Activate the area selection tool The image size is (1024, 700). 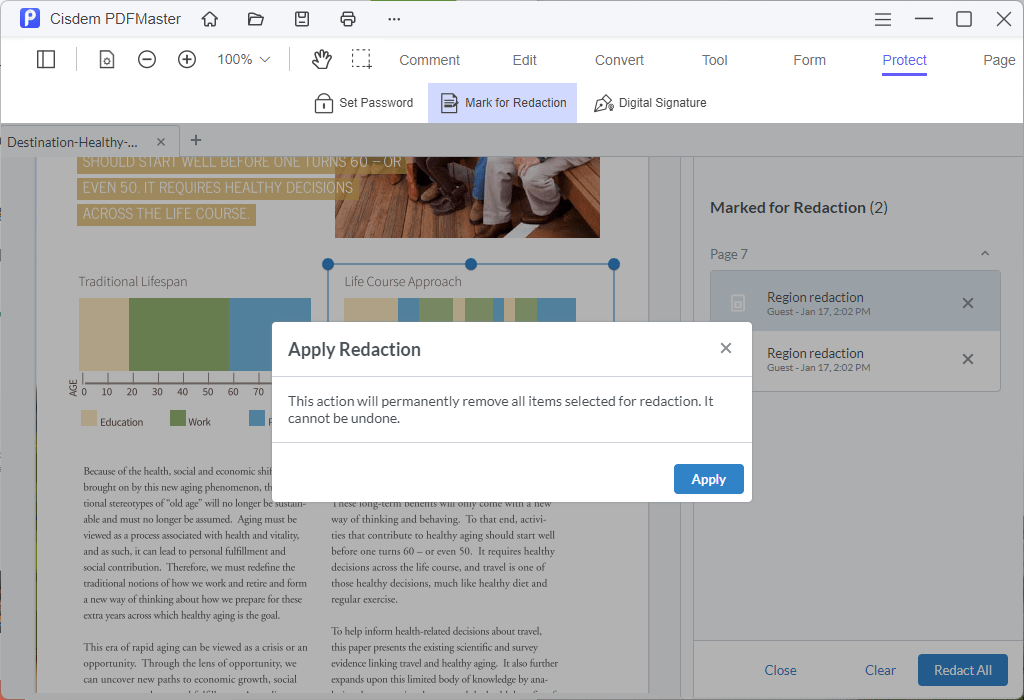[361, 59]
